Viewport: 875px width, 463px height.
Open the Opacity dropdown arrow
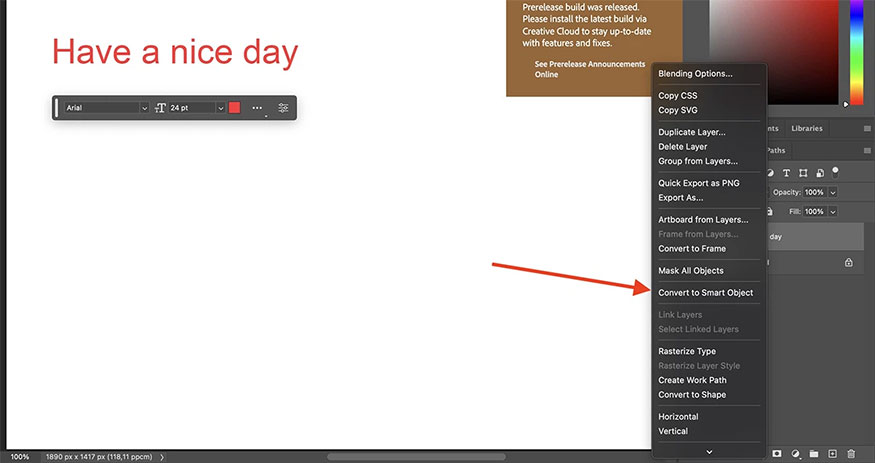pyautogui.click(x=833, y=192)
